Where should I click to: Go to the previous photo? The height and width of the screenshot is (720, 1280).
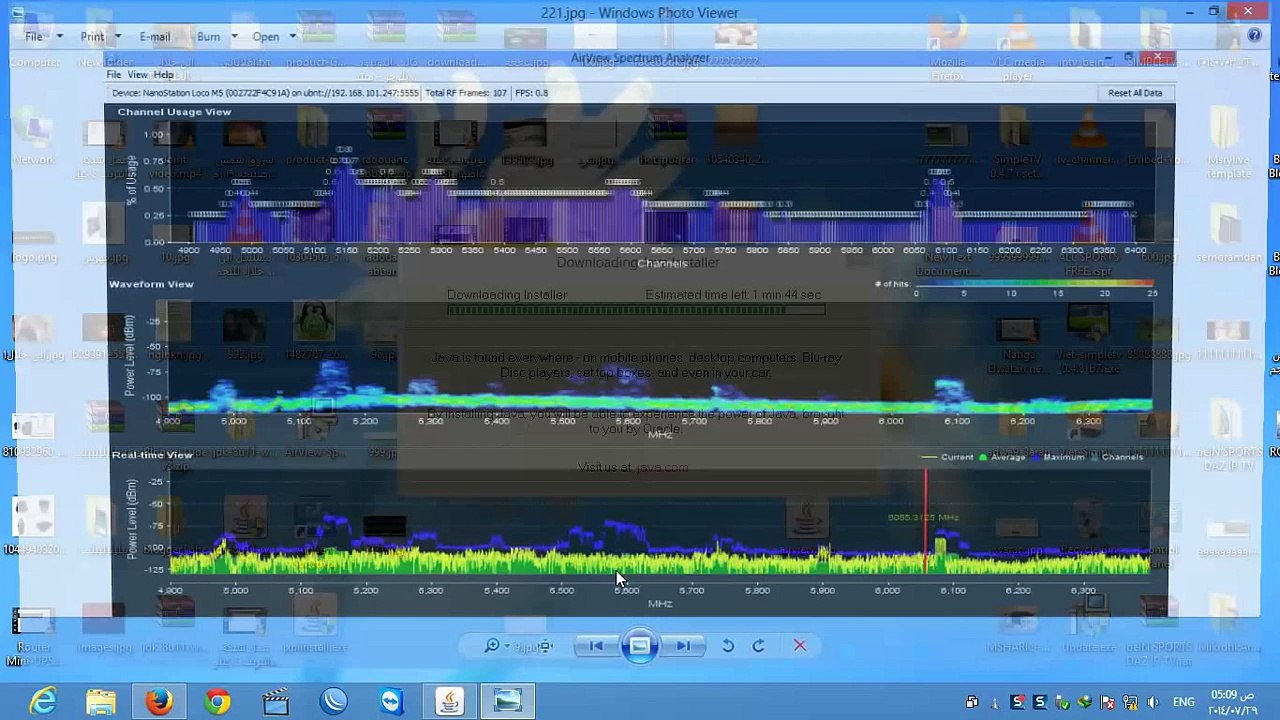(596, 646)
